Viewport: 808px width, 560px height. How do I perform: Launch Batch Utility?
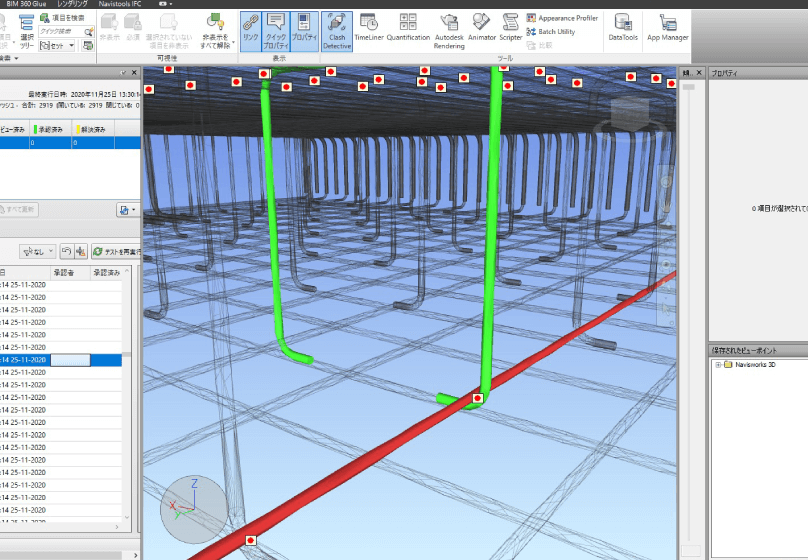coord(551,31)
